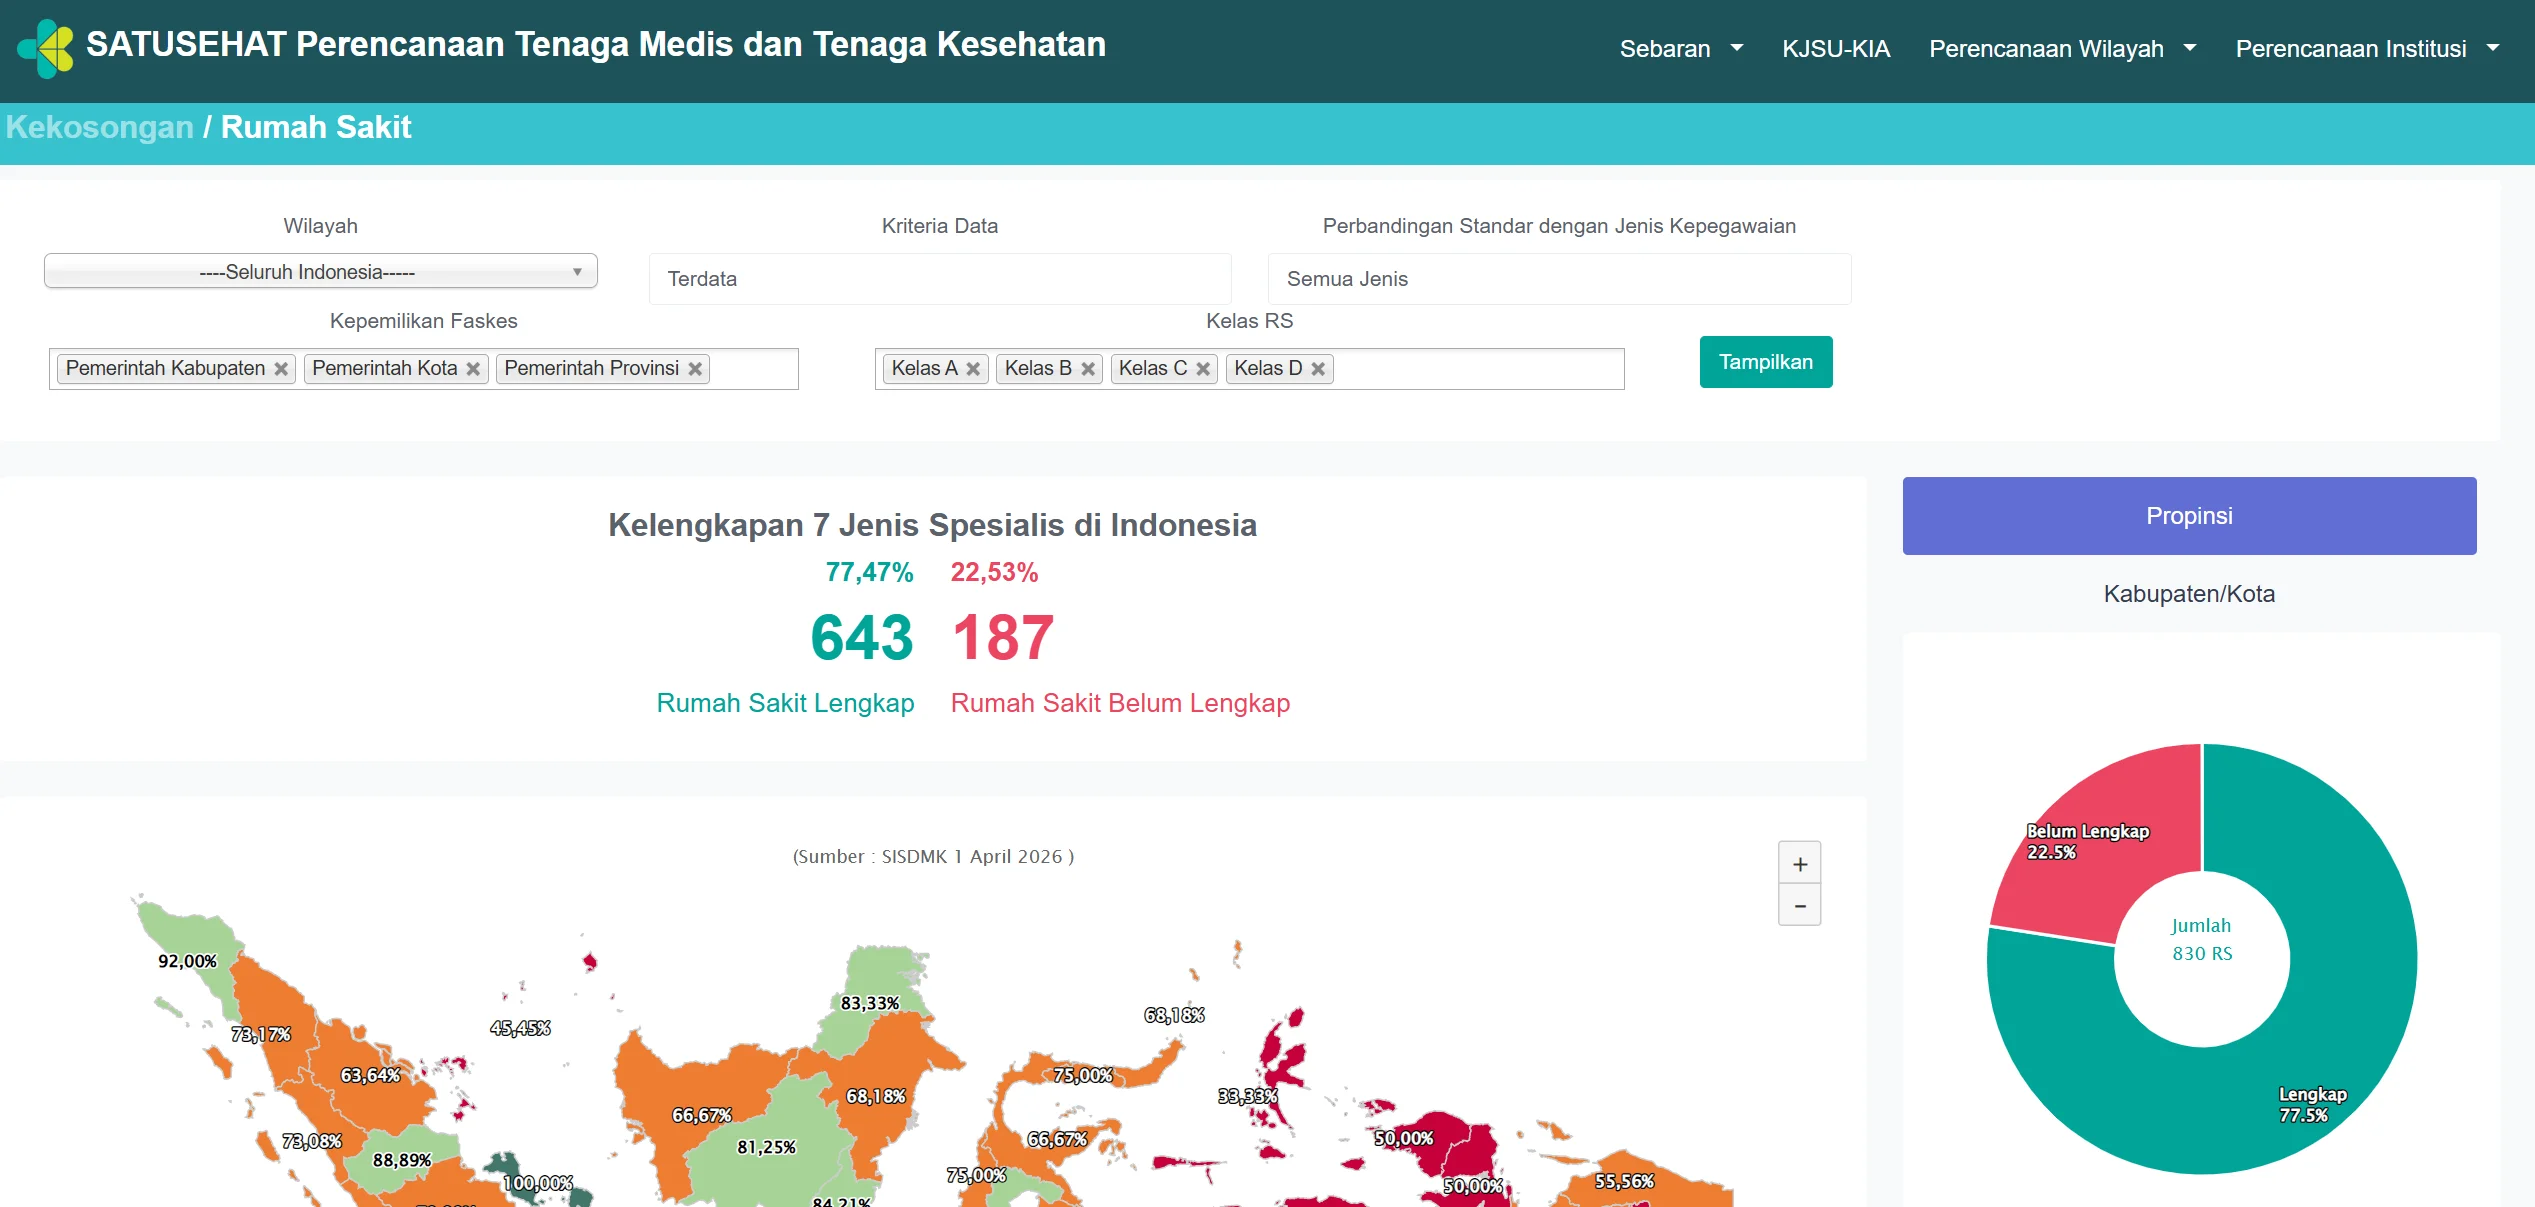2535x1207 pixels.
Task: Remove the Pemerintah Kota tag
Action: [x=473, y=369]
